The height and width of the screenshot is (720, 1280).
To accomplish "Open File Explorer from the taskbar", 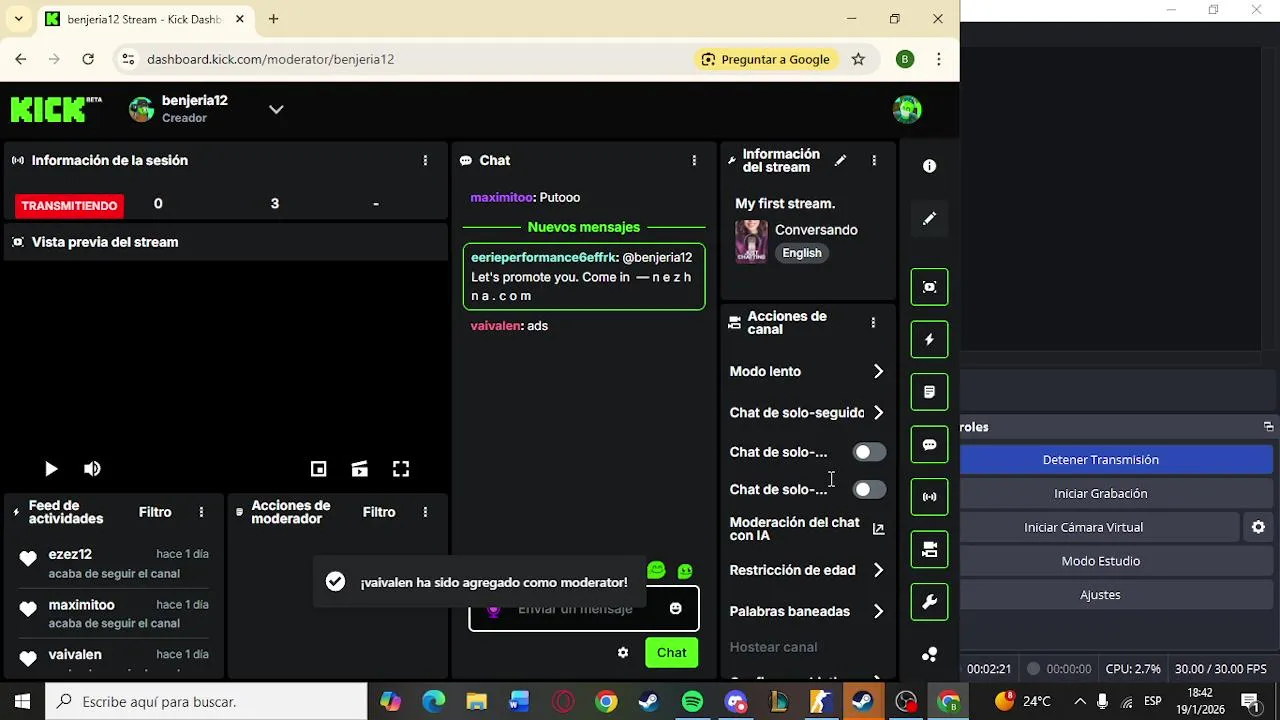I will click(x=476, y=702).
